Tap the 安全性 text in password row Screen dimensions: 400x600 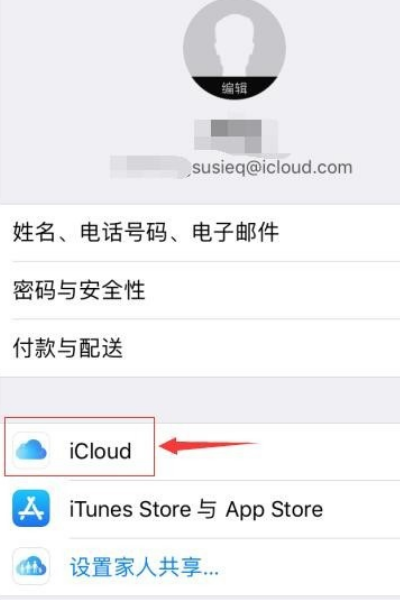112,290
